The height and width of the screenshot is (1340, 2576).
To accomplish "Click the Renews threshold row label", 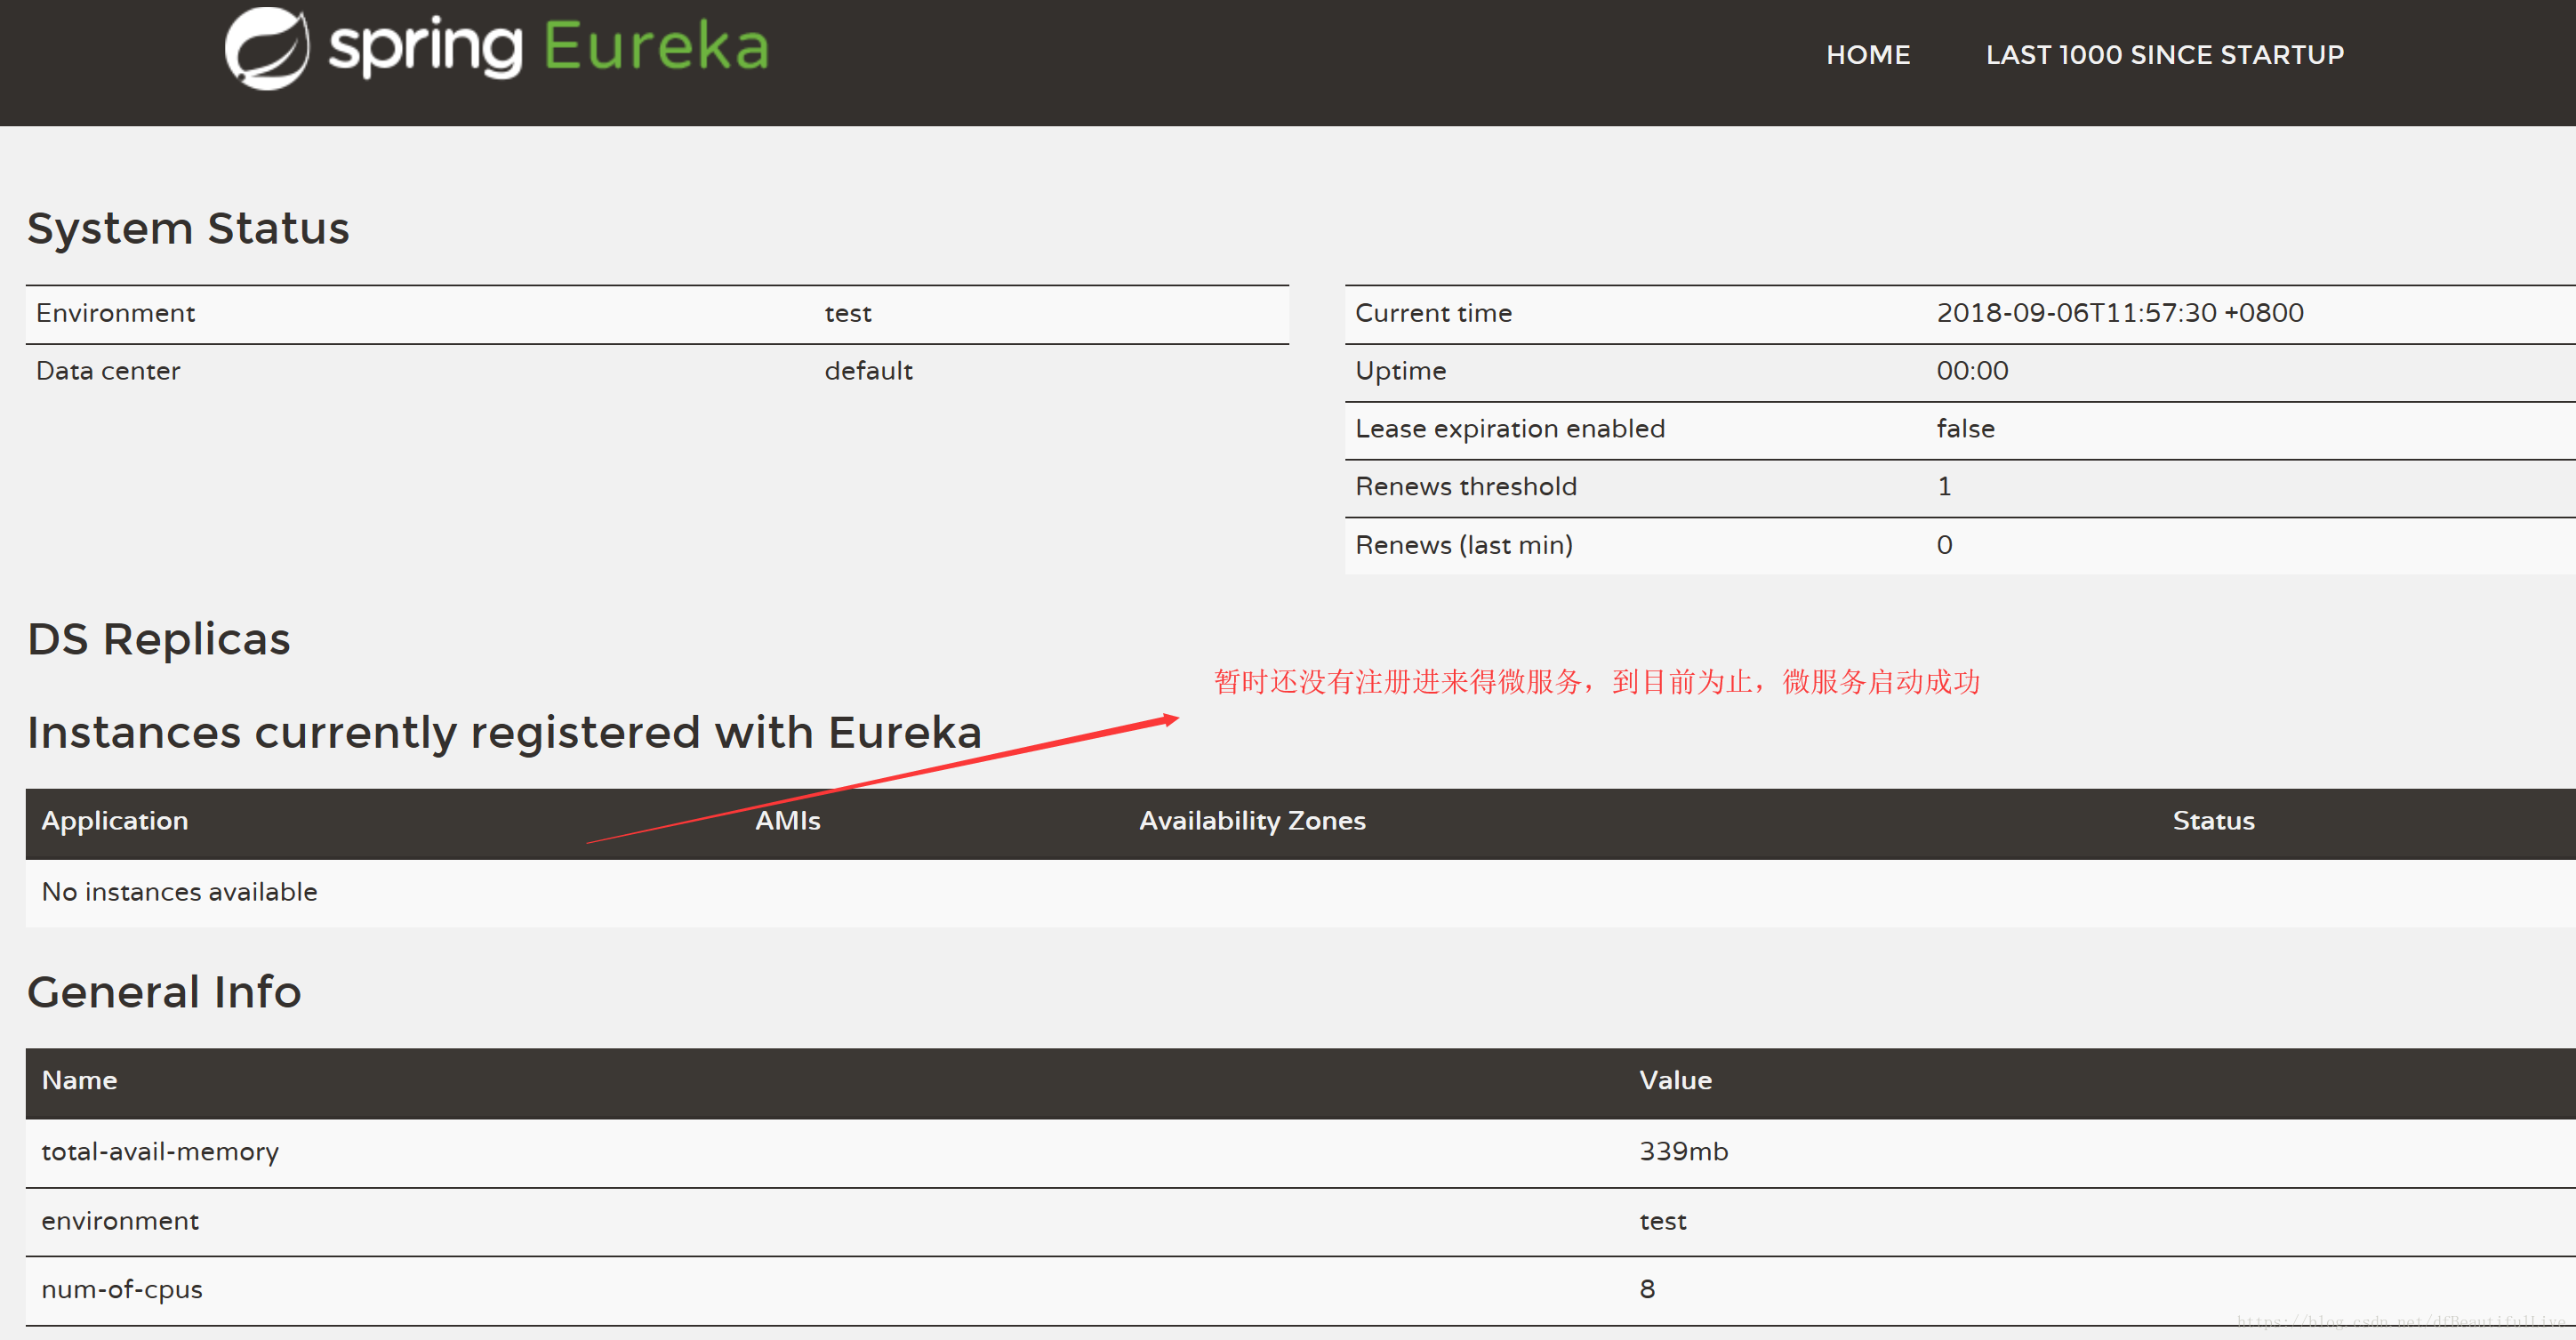I will pyautogui.click(x=1465, y=487).
